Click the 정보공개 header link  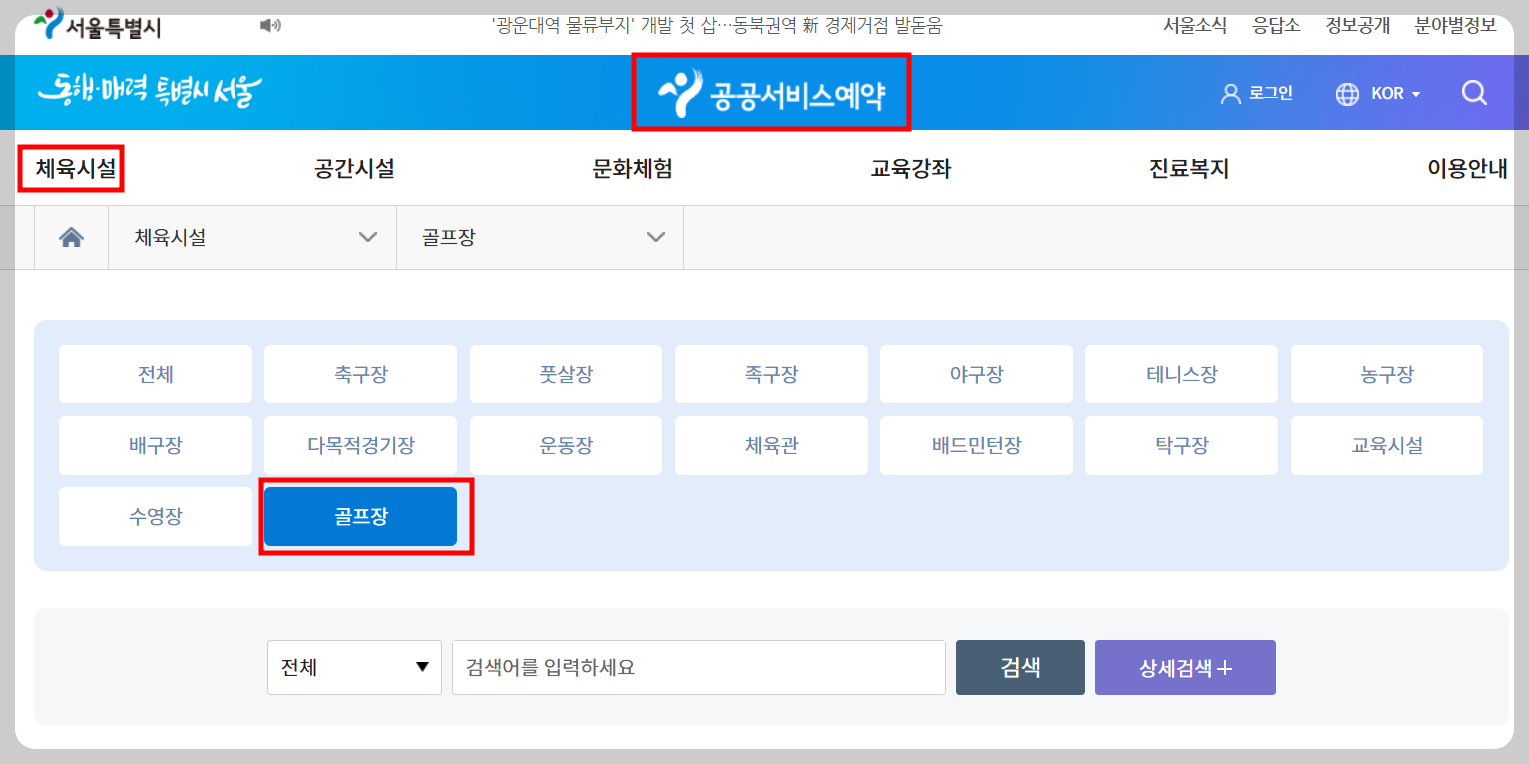coord(1356,25)
